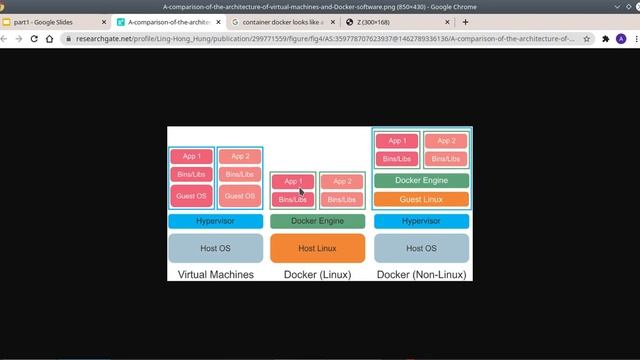The image size is (640, 360).
Task: Bookmark this page with the star
Action: 587,39
